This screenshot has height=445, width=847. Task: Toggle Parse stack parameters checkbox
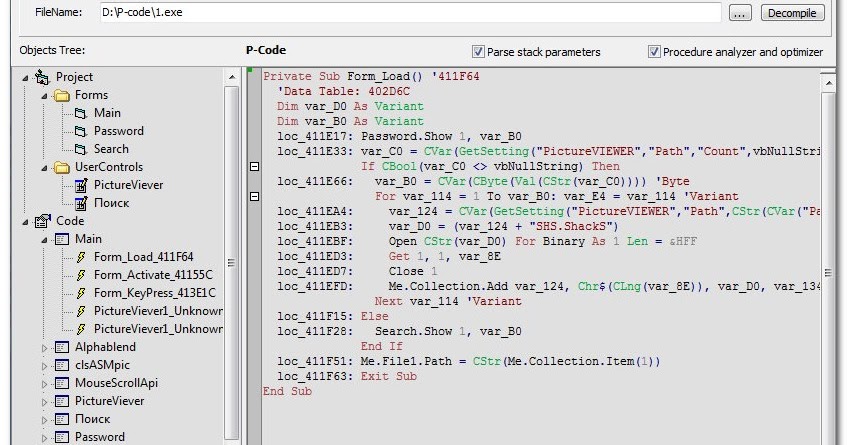(478, 52)
